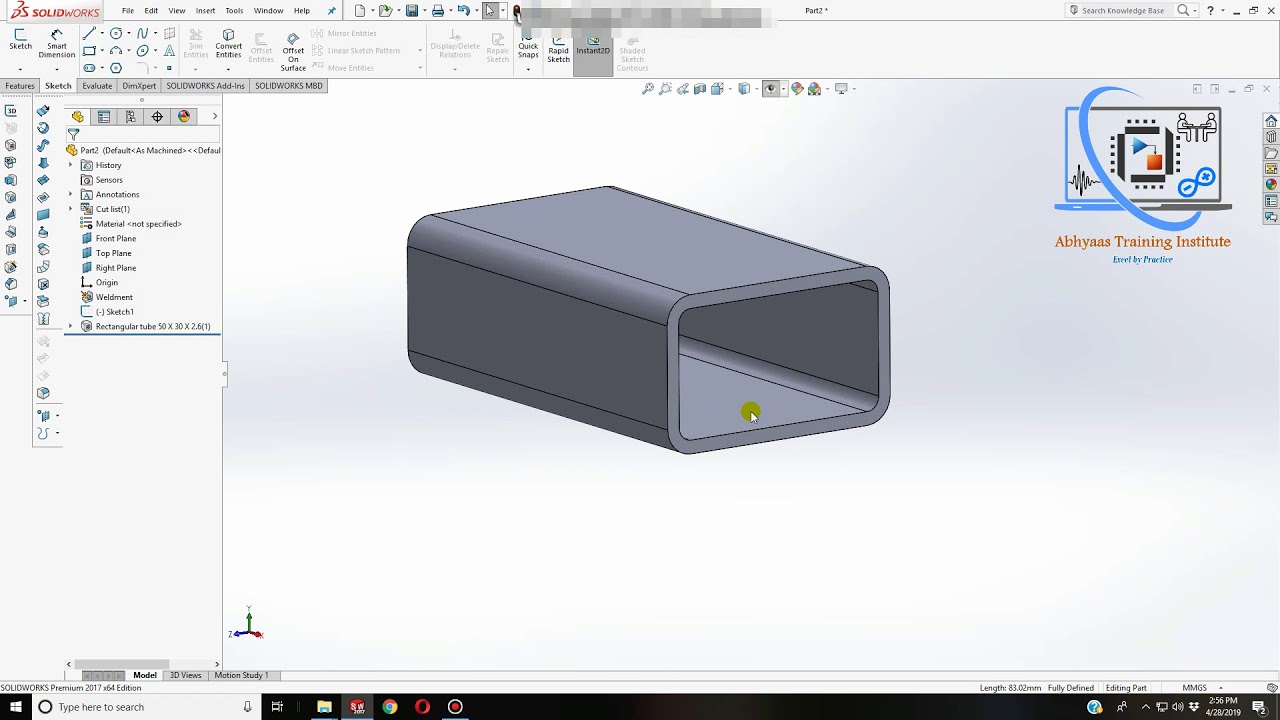Toggle Hide/Show Items eye button
This screenshot has height=720, width=1280.
(x=770, y=89)
